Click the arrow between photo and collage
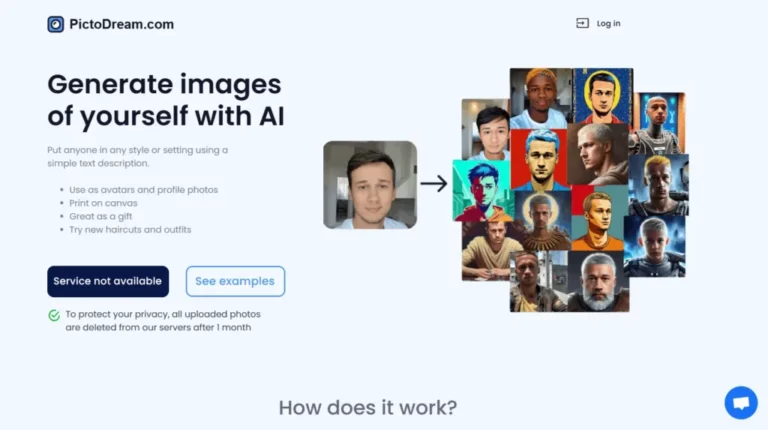 434,184
